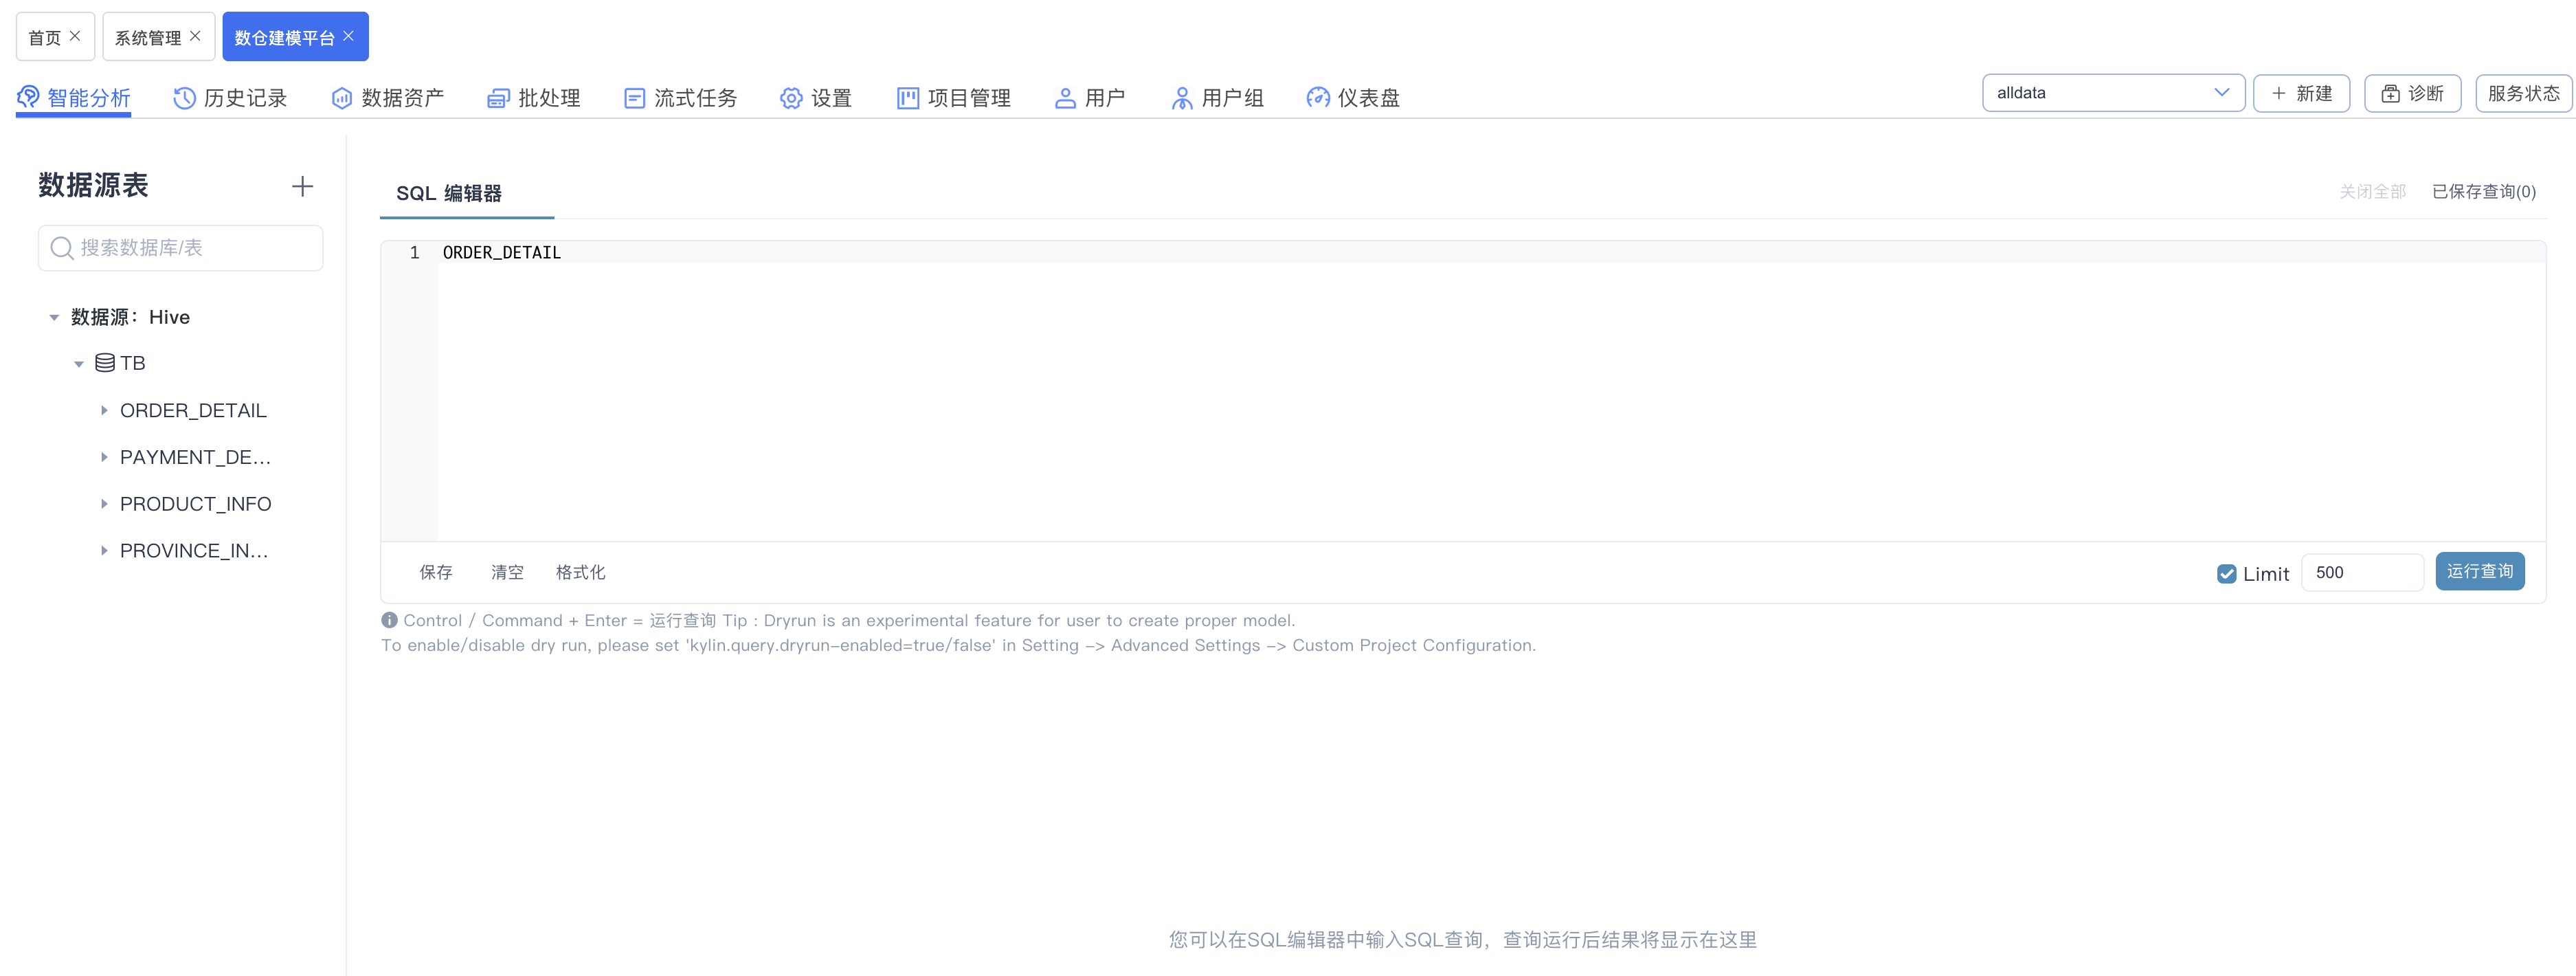Switch to the 系统管理 tab
The image size is (2576, 976).
pos(148,38)
